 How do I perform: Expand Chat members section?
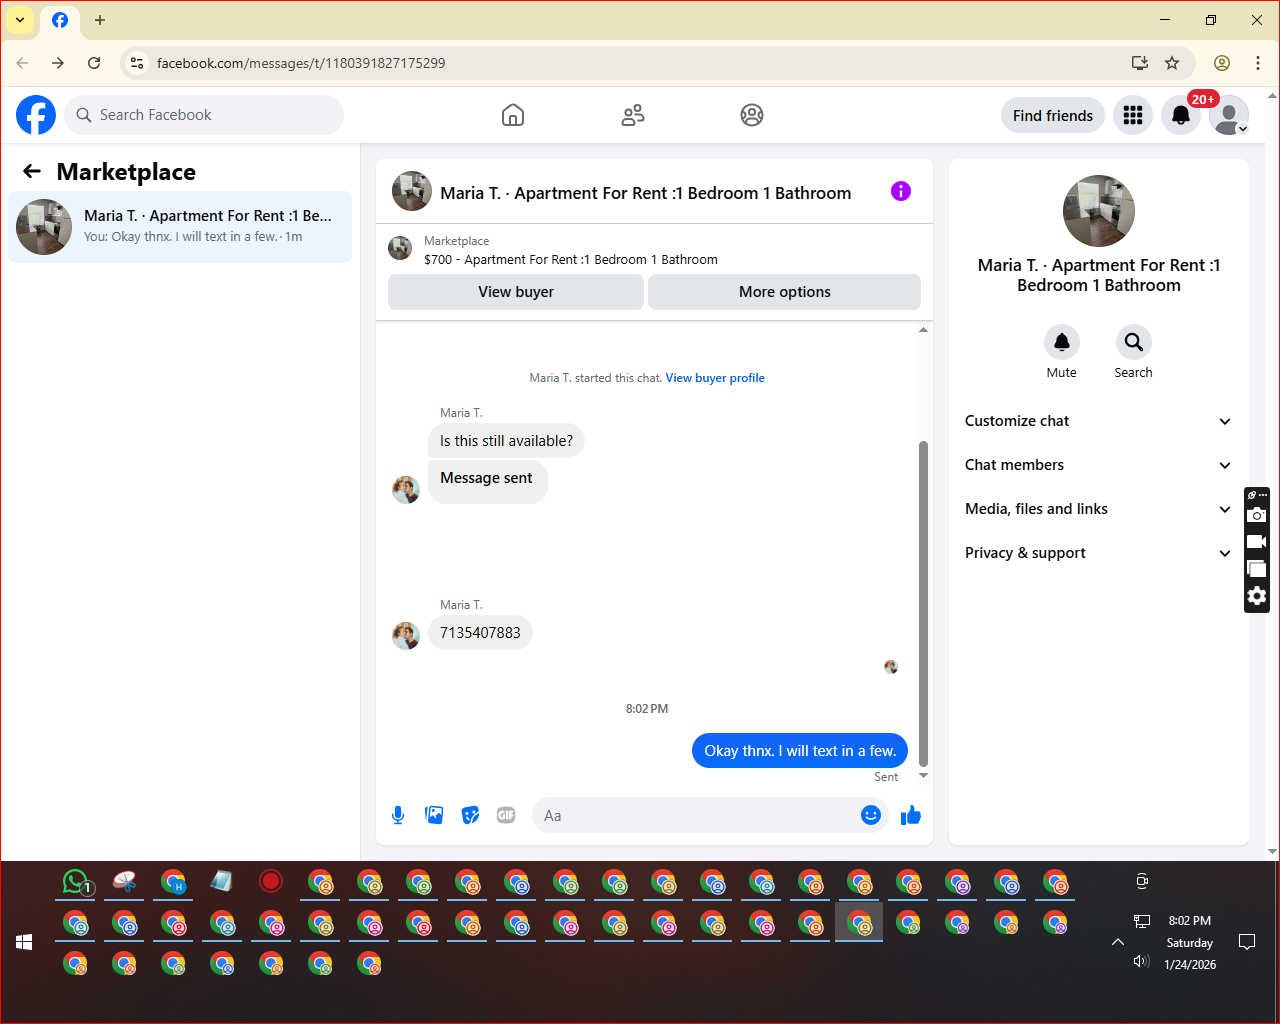click(x=1098, y=465)
